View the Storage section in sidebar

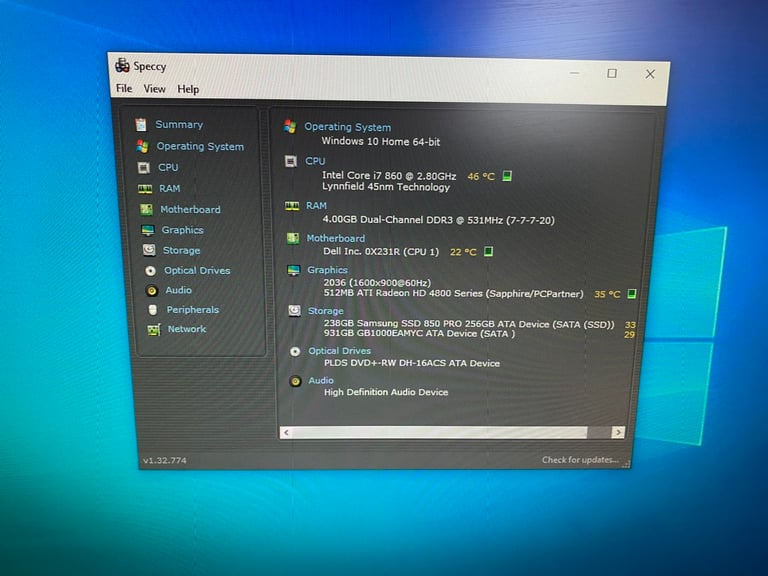(x=181, y=250)
